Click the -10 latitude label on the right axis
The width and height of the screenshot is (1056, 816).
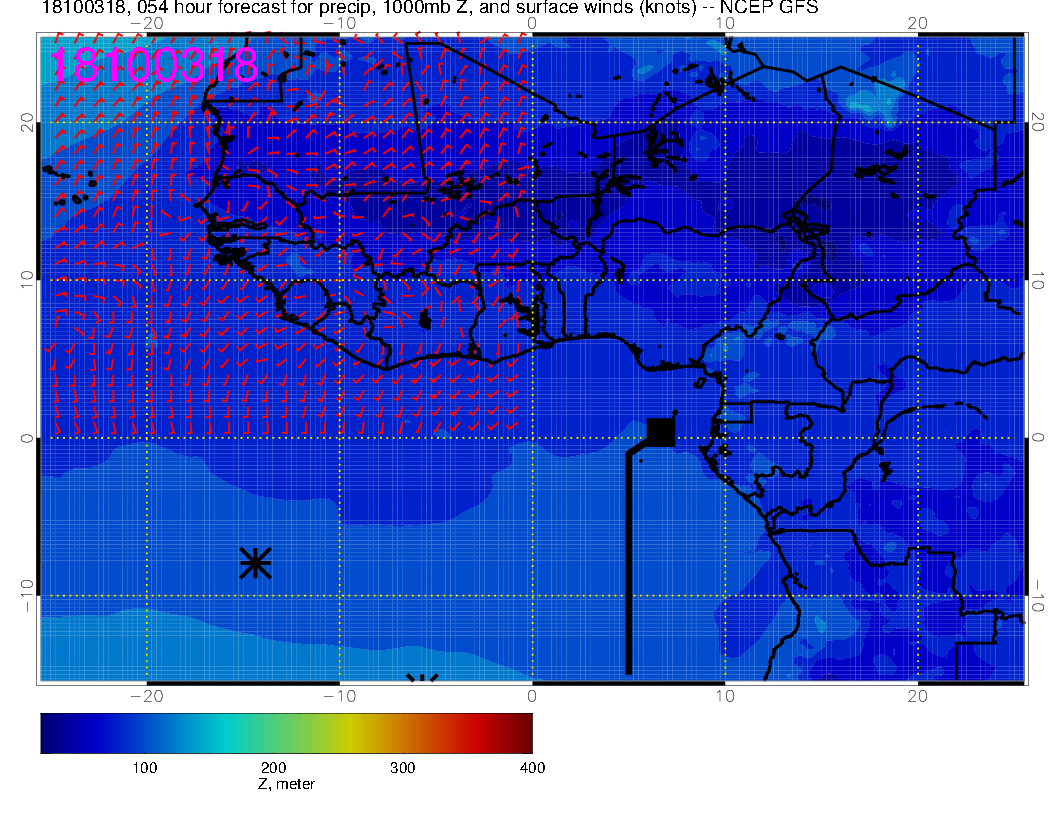1038,596
